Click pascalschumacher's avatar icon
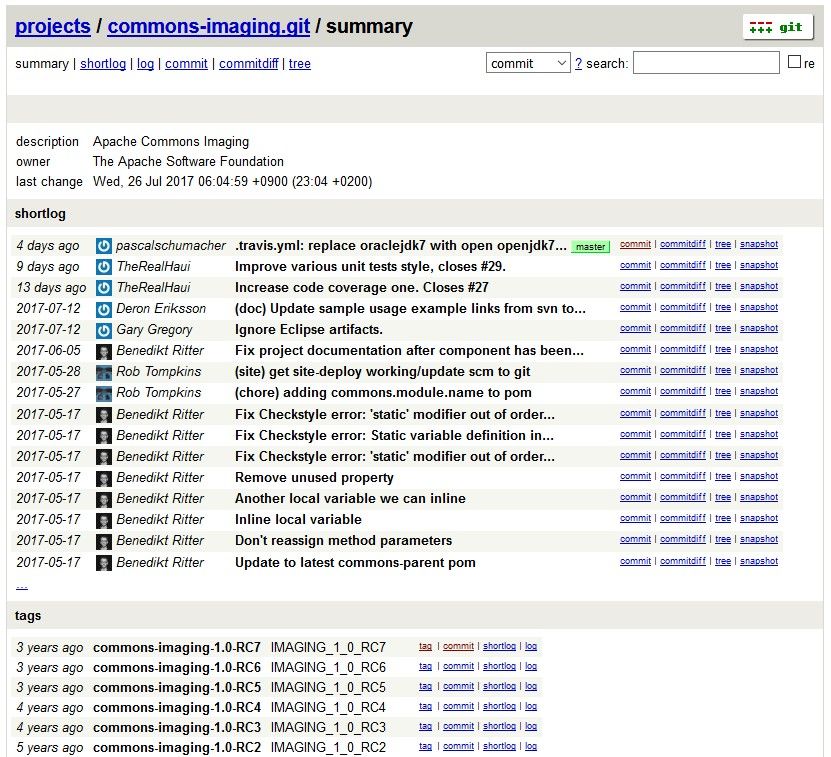The width and height of the screenshot is (831, 757). [x=104, y=244]
